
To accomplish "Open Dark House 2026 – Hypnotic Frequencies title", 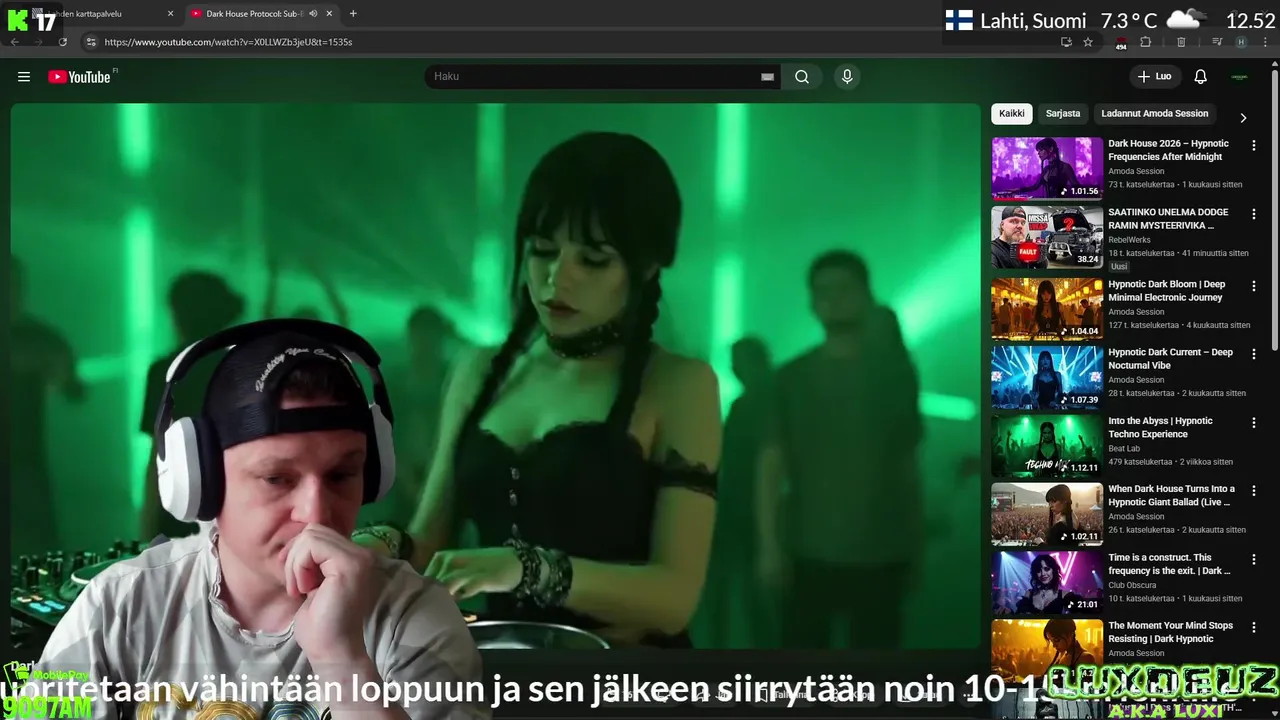I will click(1168, 150).
